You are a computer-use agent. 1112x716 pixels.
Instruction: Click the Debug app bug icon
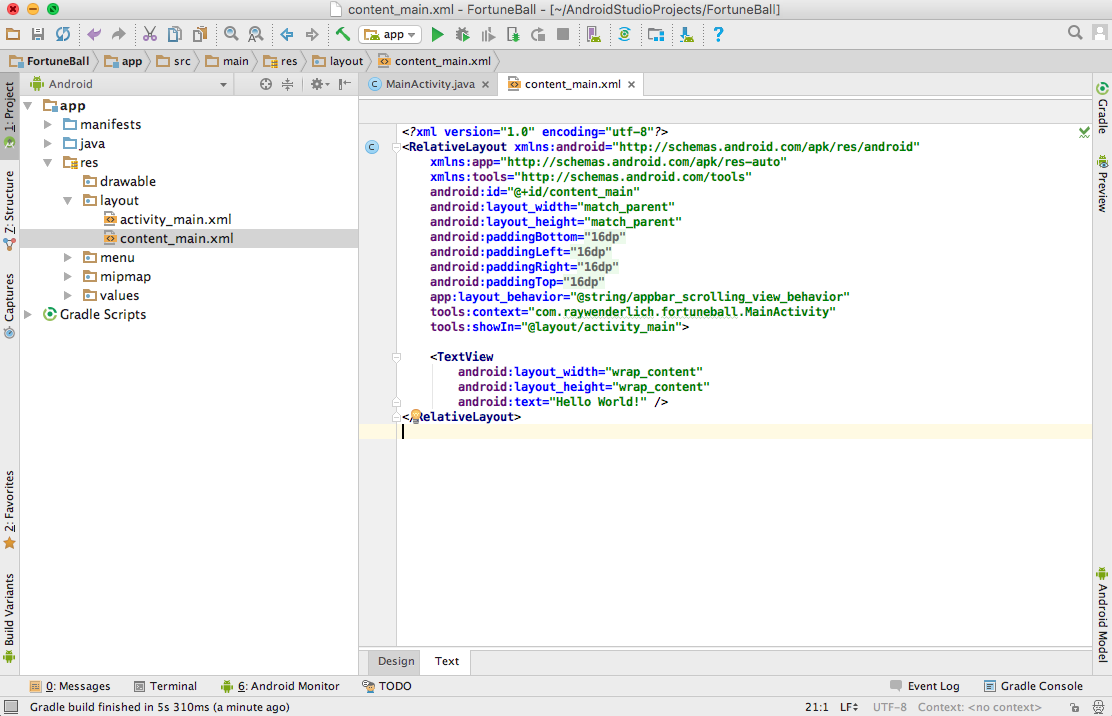(x=462, y=34)
